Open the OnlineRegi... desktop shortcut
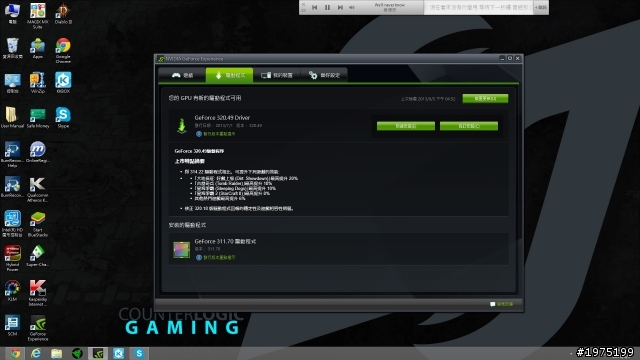The width and height of the screenshot is (640, 360). pos(38,152)
